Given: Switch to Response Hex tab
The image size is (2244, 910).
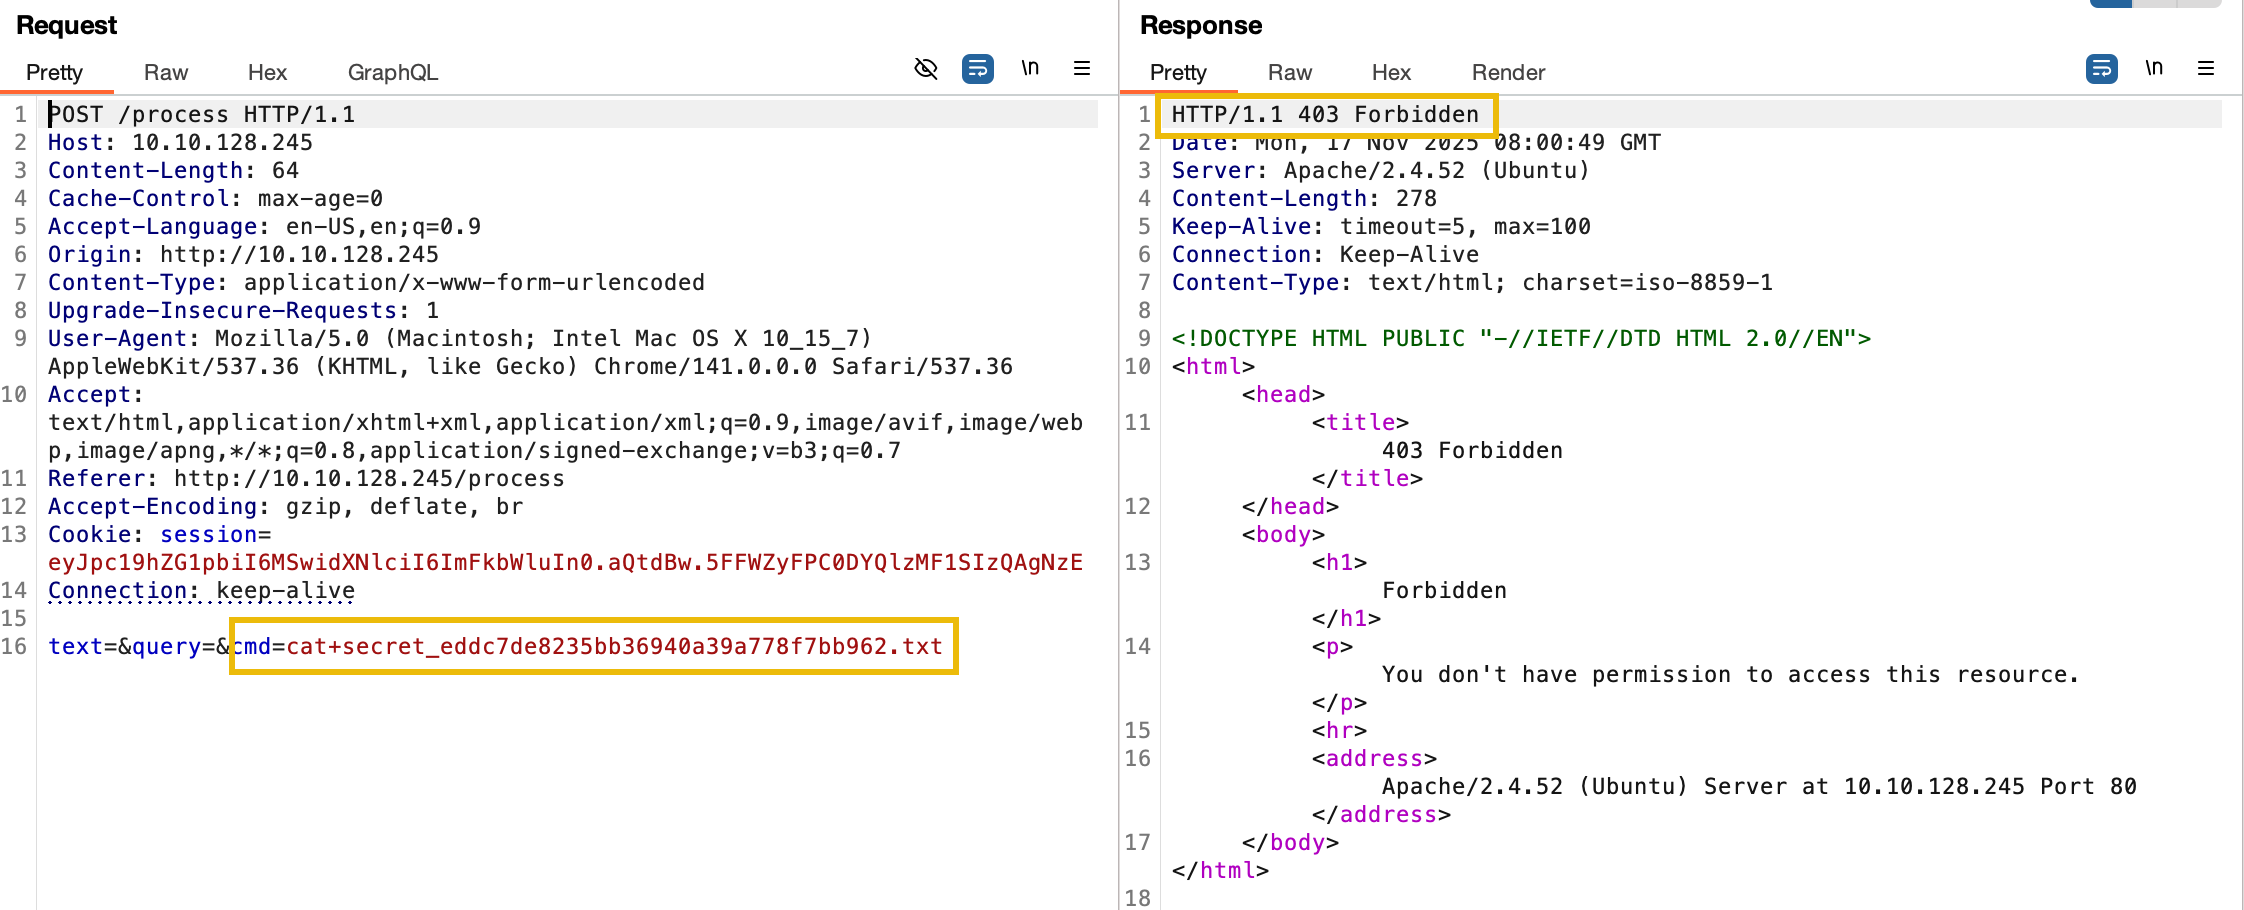Looking at the screenshot, I should [1391, 72].
